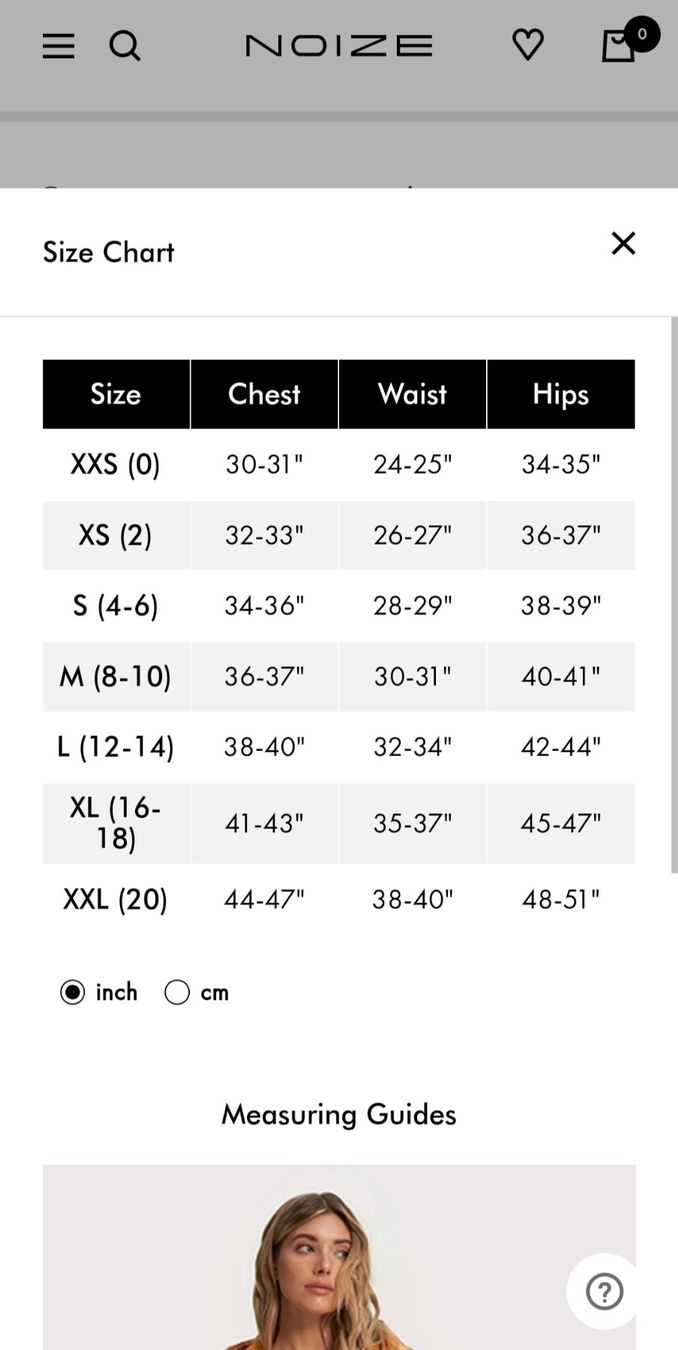Open the help question mark bubble

605,1291
